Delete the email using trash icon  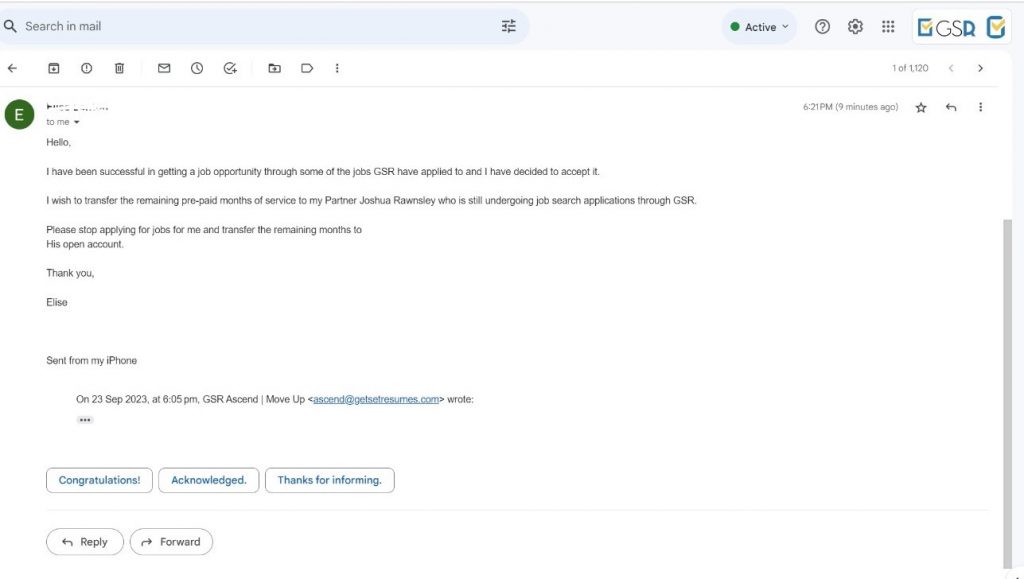(119, 68)
